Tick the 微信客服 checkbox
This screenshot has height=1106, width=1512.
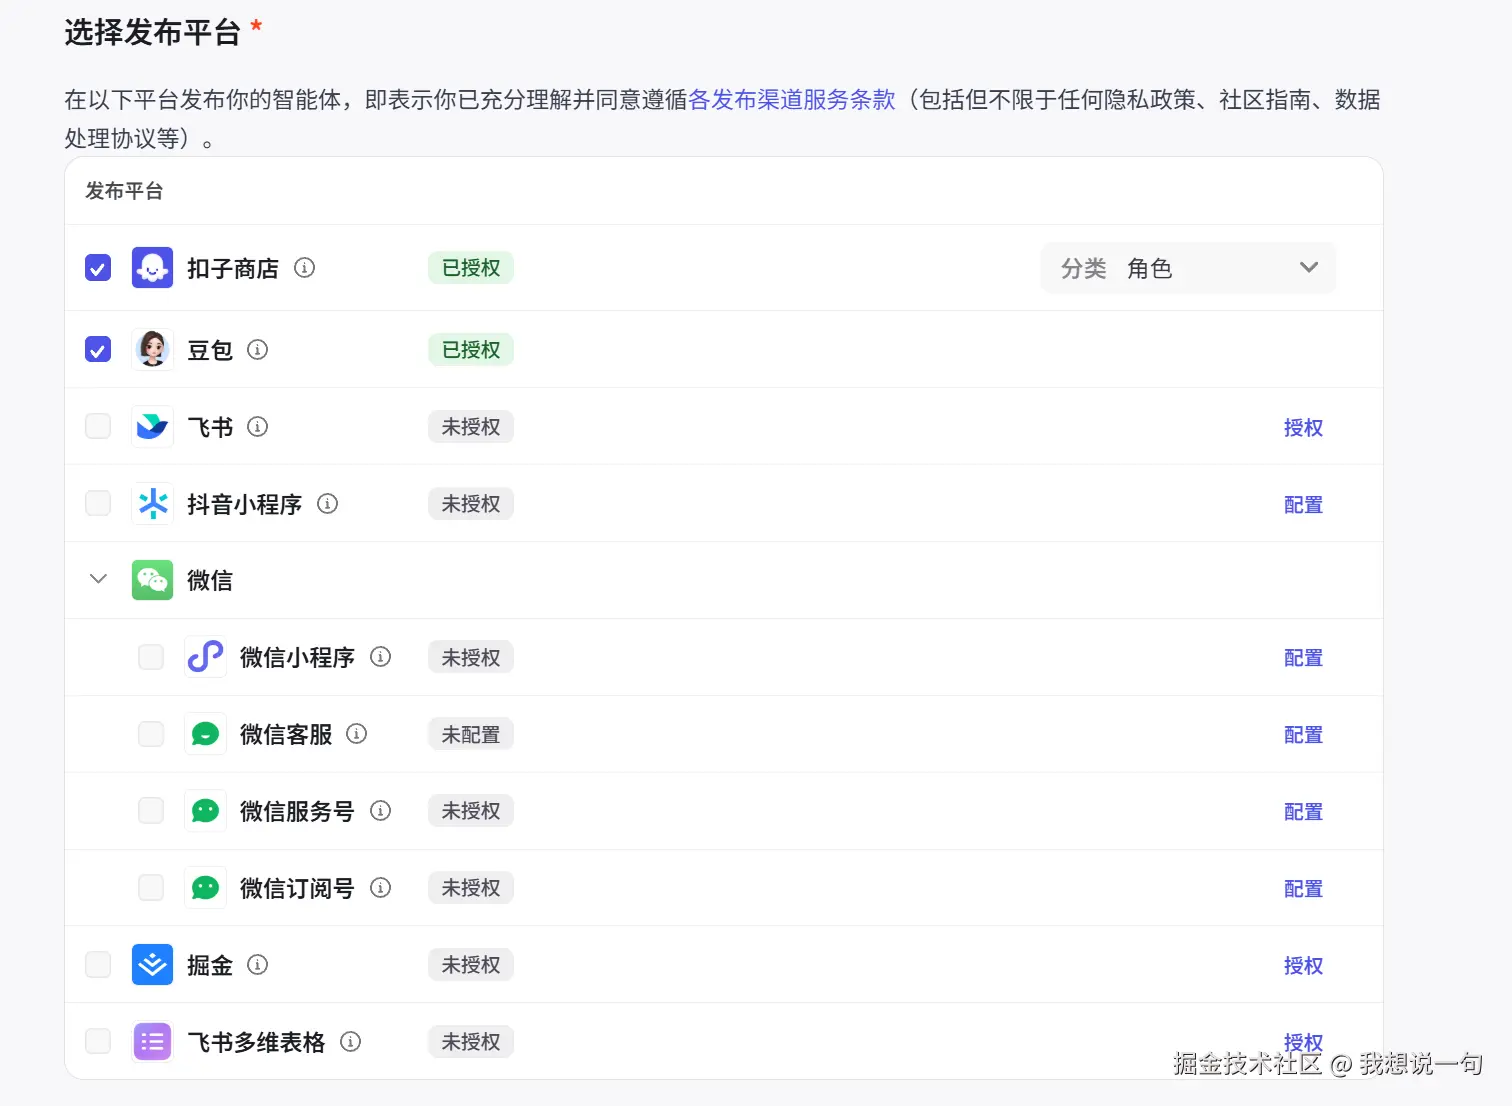(151, 734)
